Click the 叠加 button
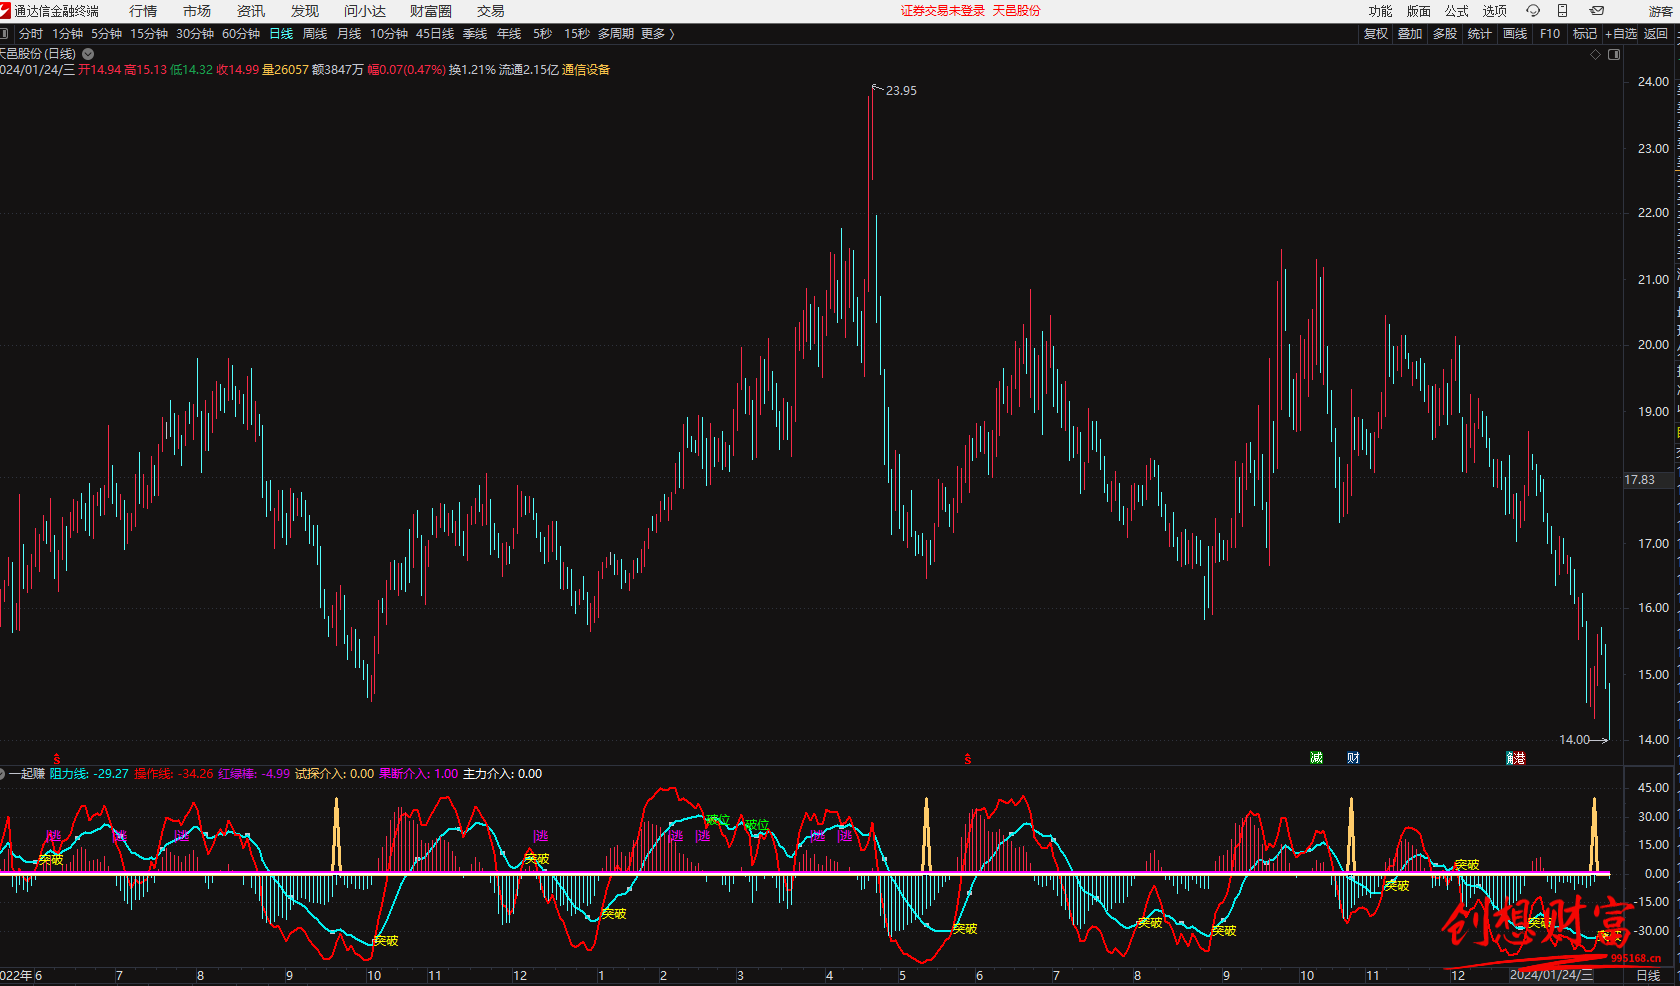The width and height of the screenshot is (1680, 986). pos(1410,33)
